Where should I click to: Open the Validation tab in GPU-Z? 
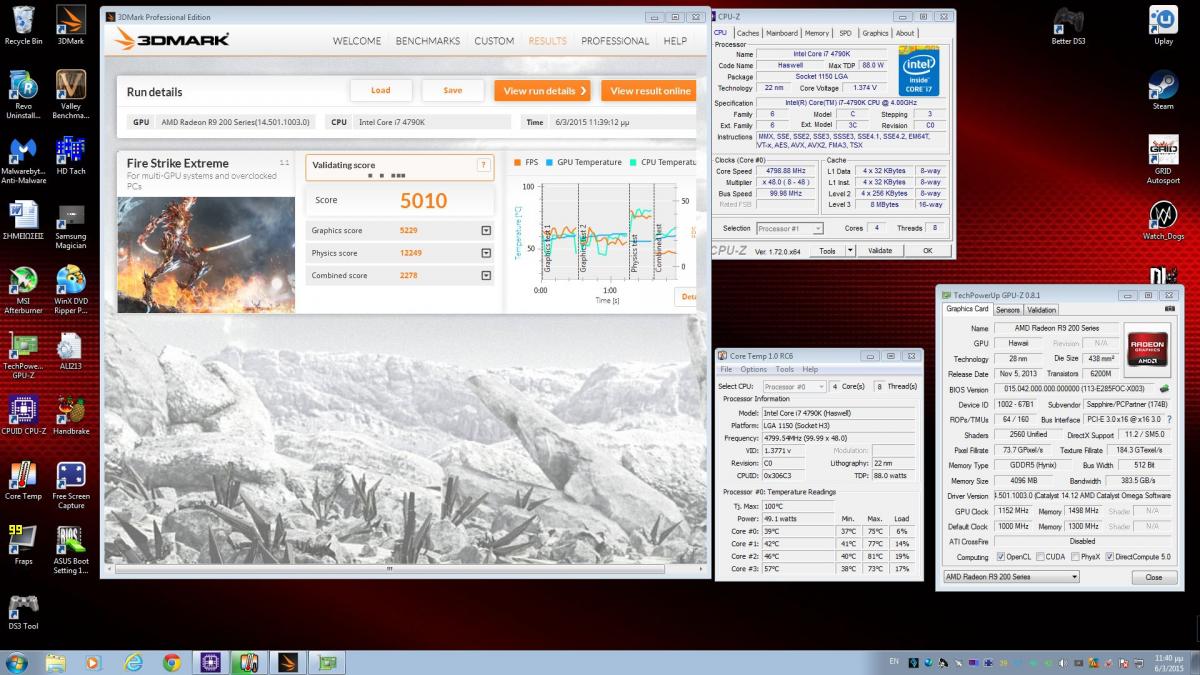(1042, 310)
